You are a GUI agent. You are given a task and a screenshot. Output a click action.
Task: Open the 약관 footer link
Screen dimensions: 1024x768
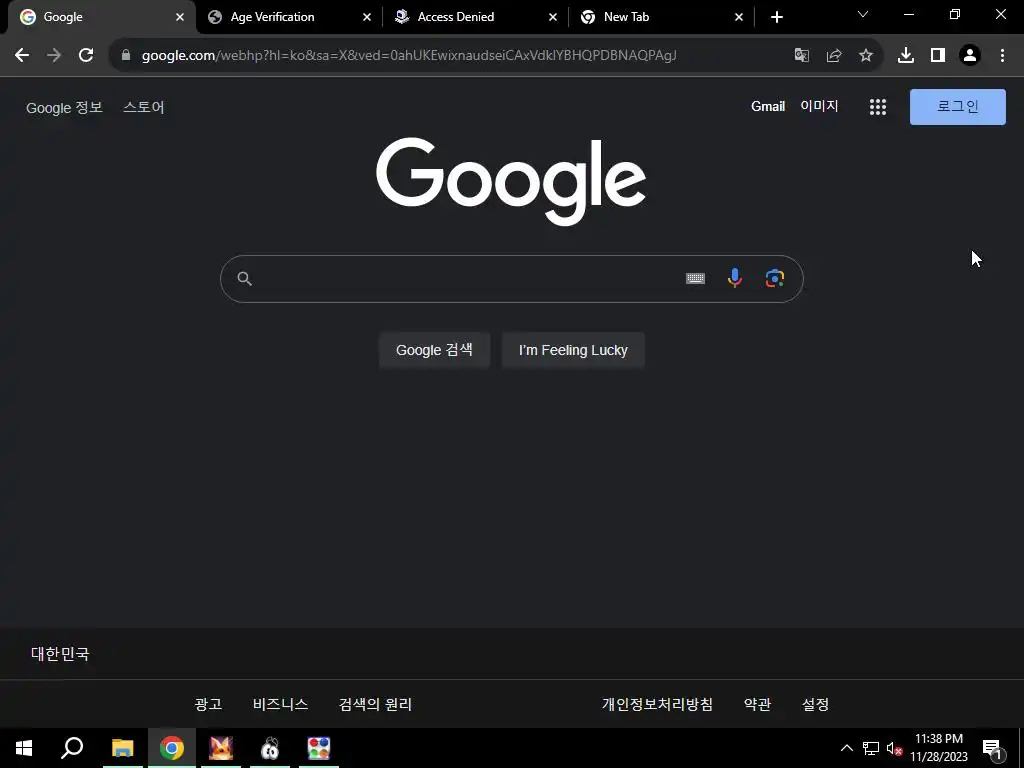tap(757, 704)
